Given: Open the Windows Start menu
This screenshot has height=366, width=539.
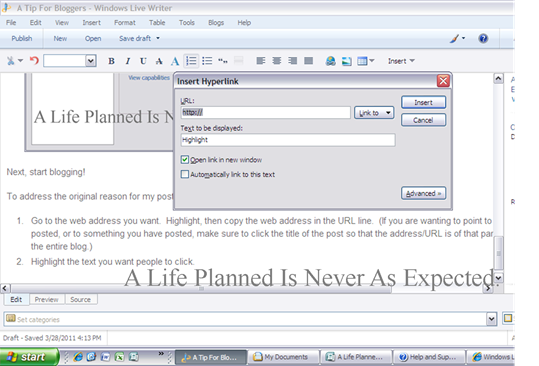Looking at the screenshot, I should pos(29,357).
